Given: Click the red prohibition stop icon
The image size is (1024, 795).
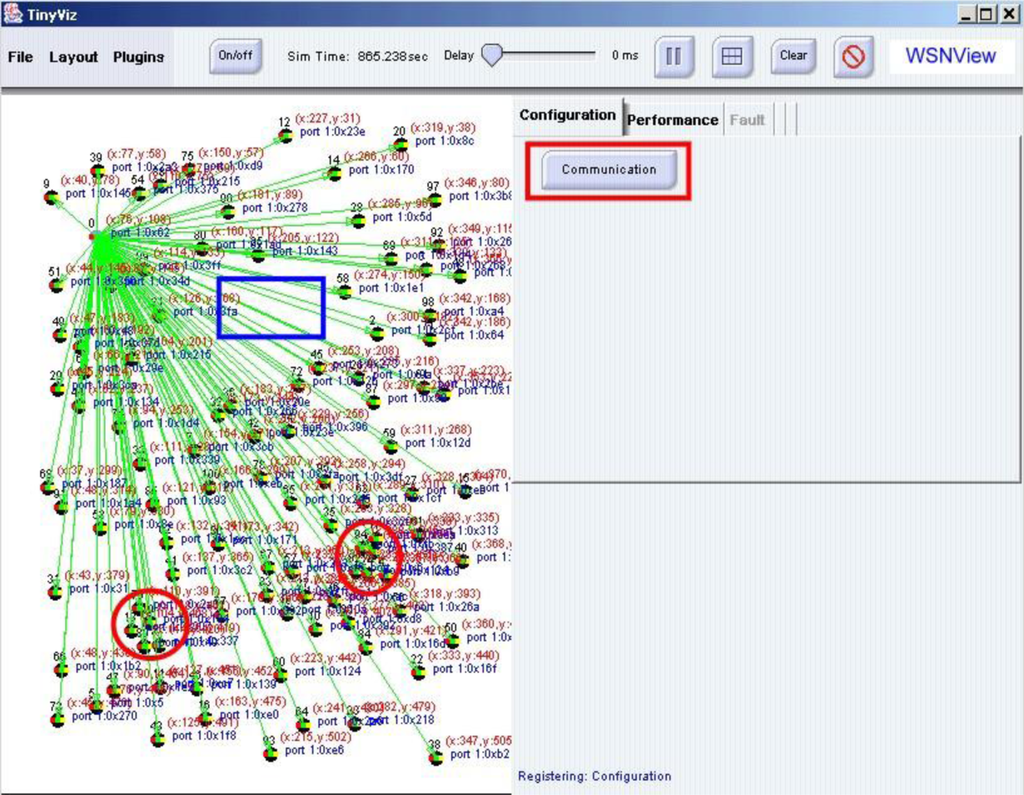Looking at the screenshot, I should (852, 56).
